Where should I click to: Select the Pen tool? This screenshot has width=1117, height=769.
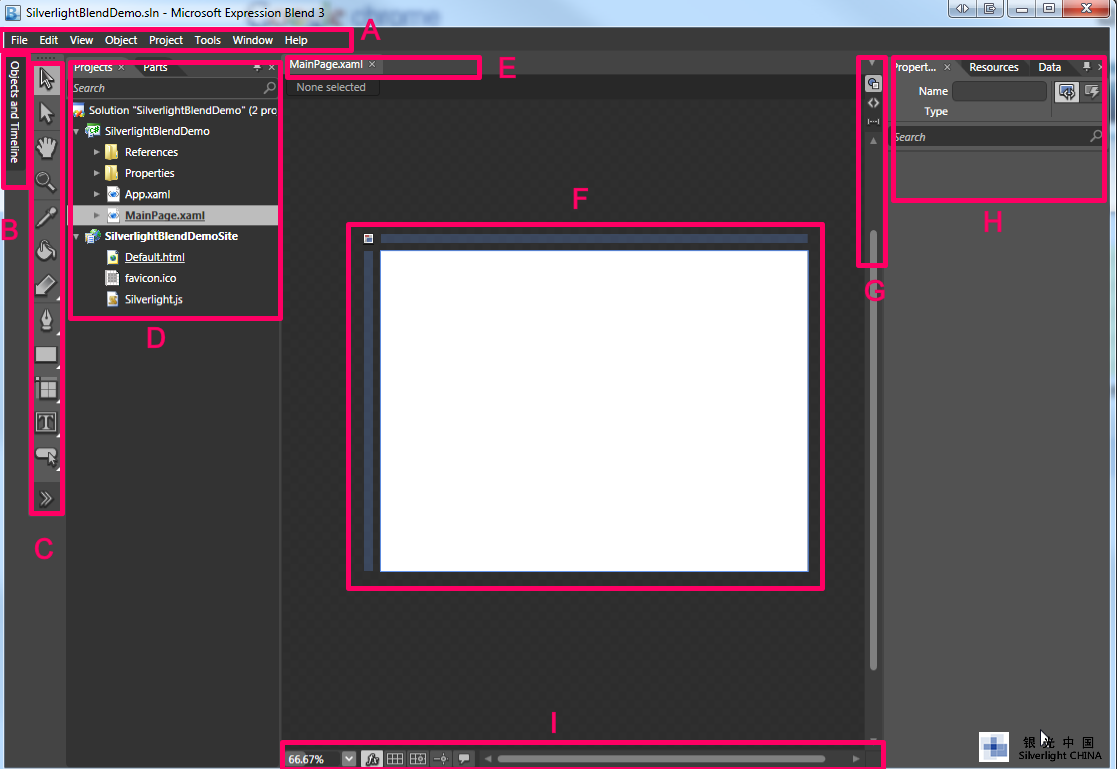(46, 319)
